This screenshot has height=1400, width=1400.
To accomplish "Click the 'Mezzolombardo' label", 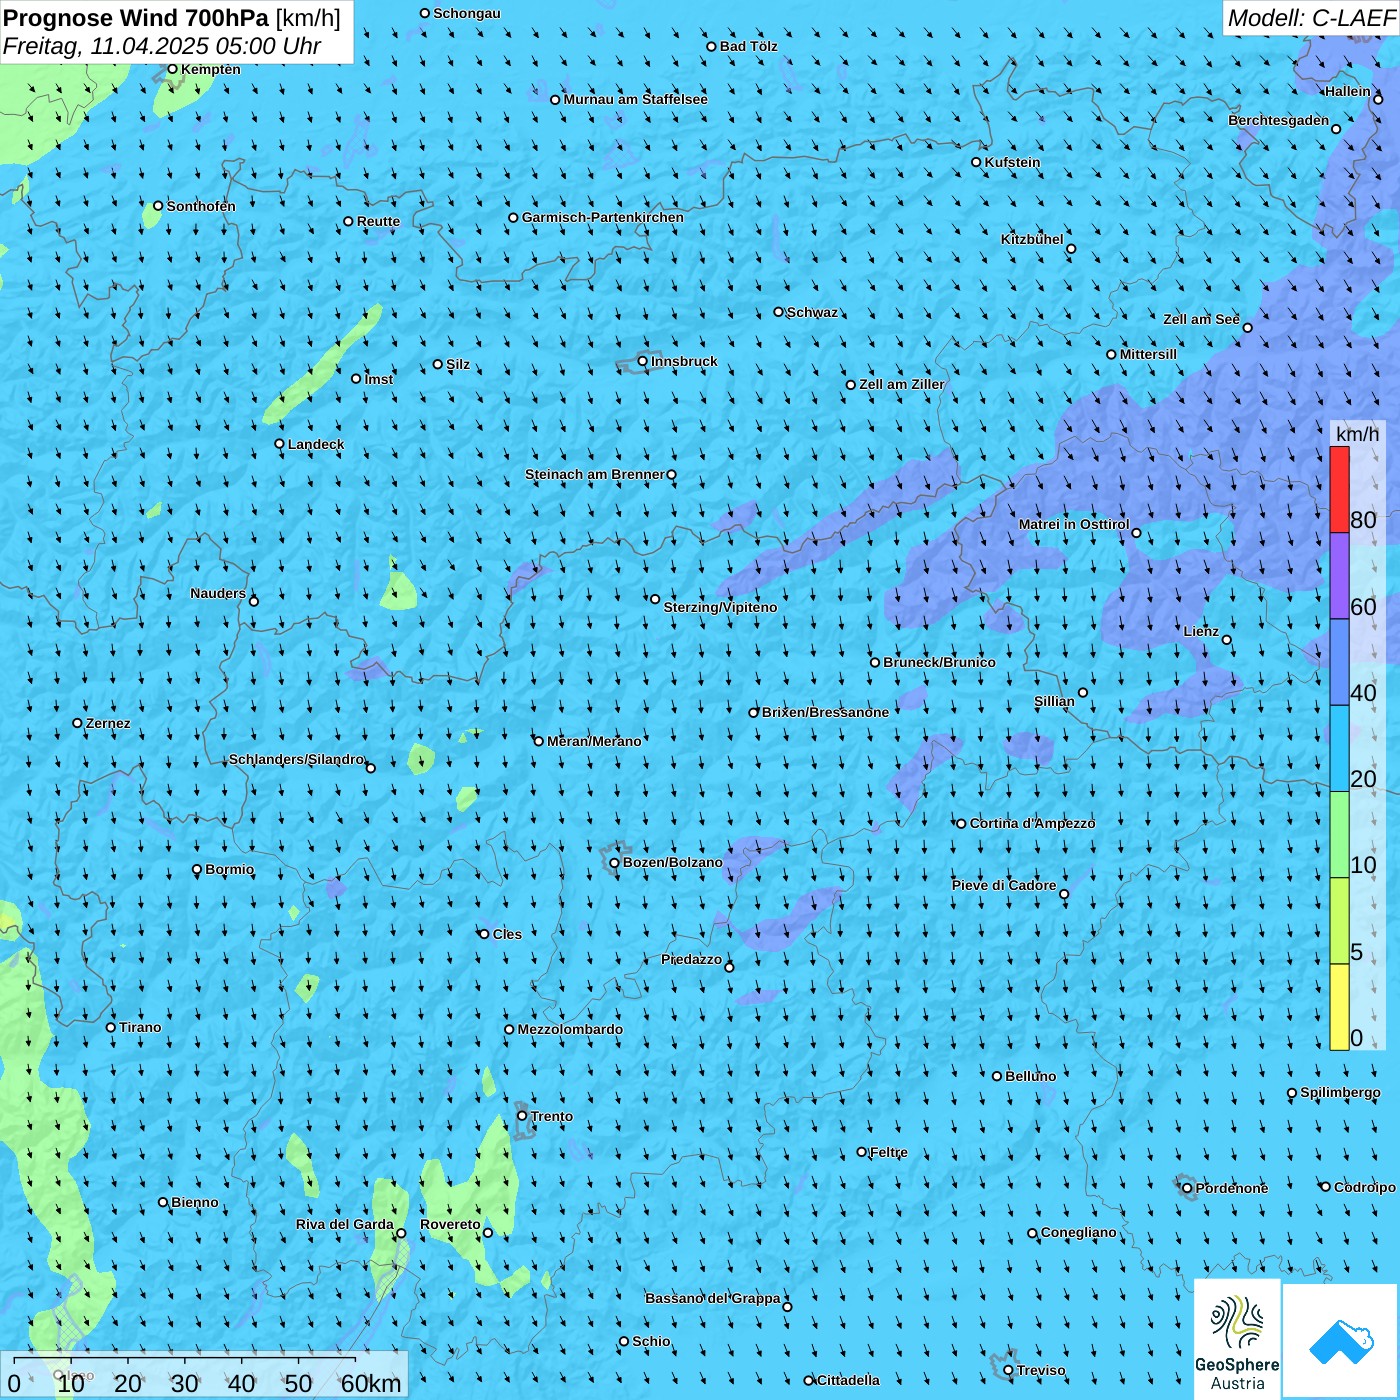I will (x=570, y=1029).
